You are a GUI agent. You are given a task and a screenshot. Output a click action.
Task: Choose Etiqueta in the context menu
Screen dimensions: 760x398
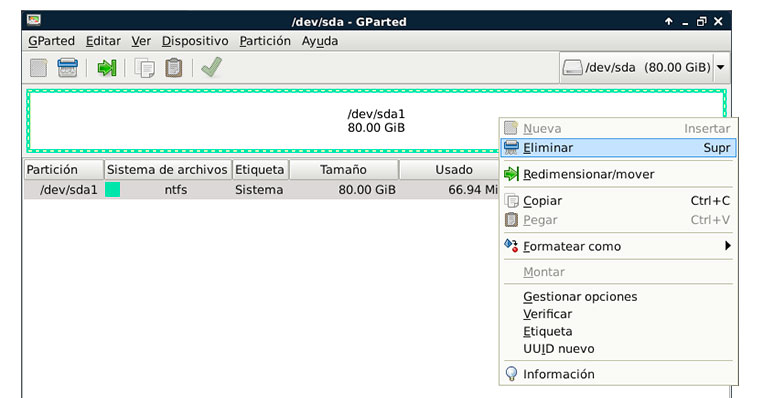pos(618,332)
